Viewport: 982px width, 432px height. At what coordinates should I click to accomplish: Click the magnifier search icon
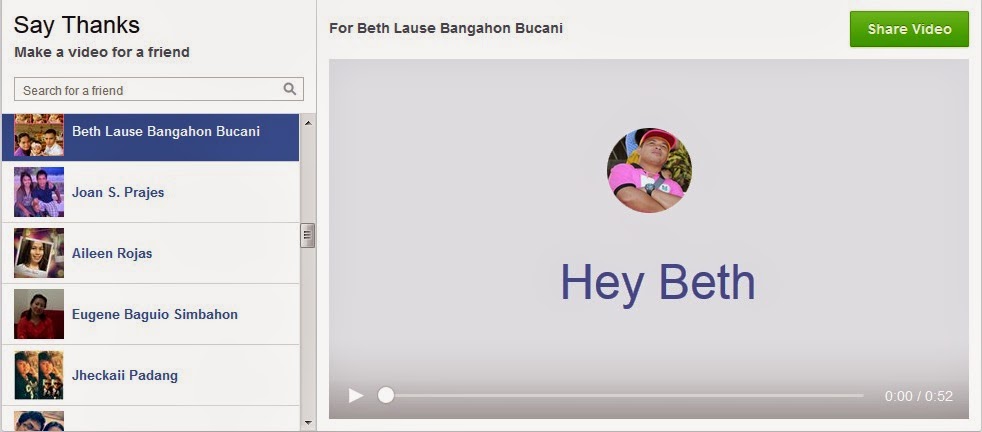289,89
